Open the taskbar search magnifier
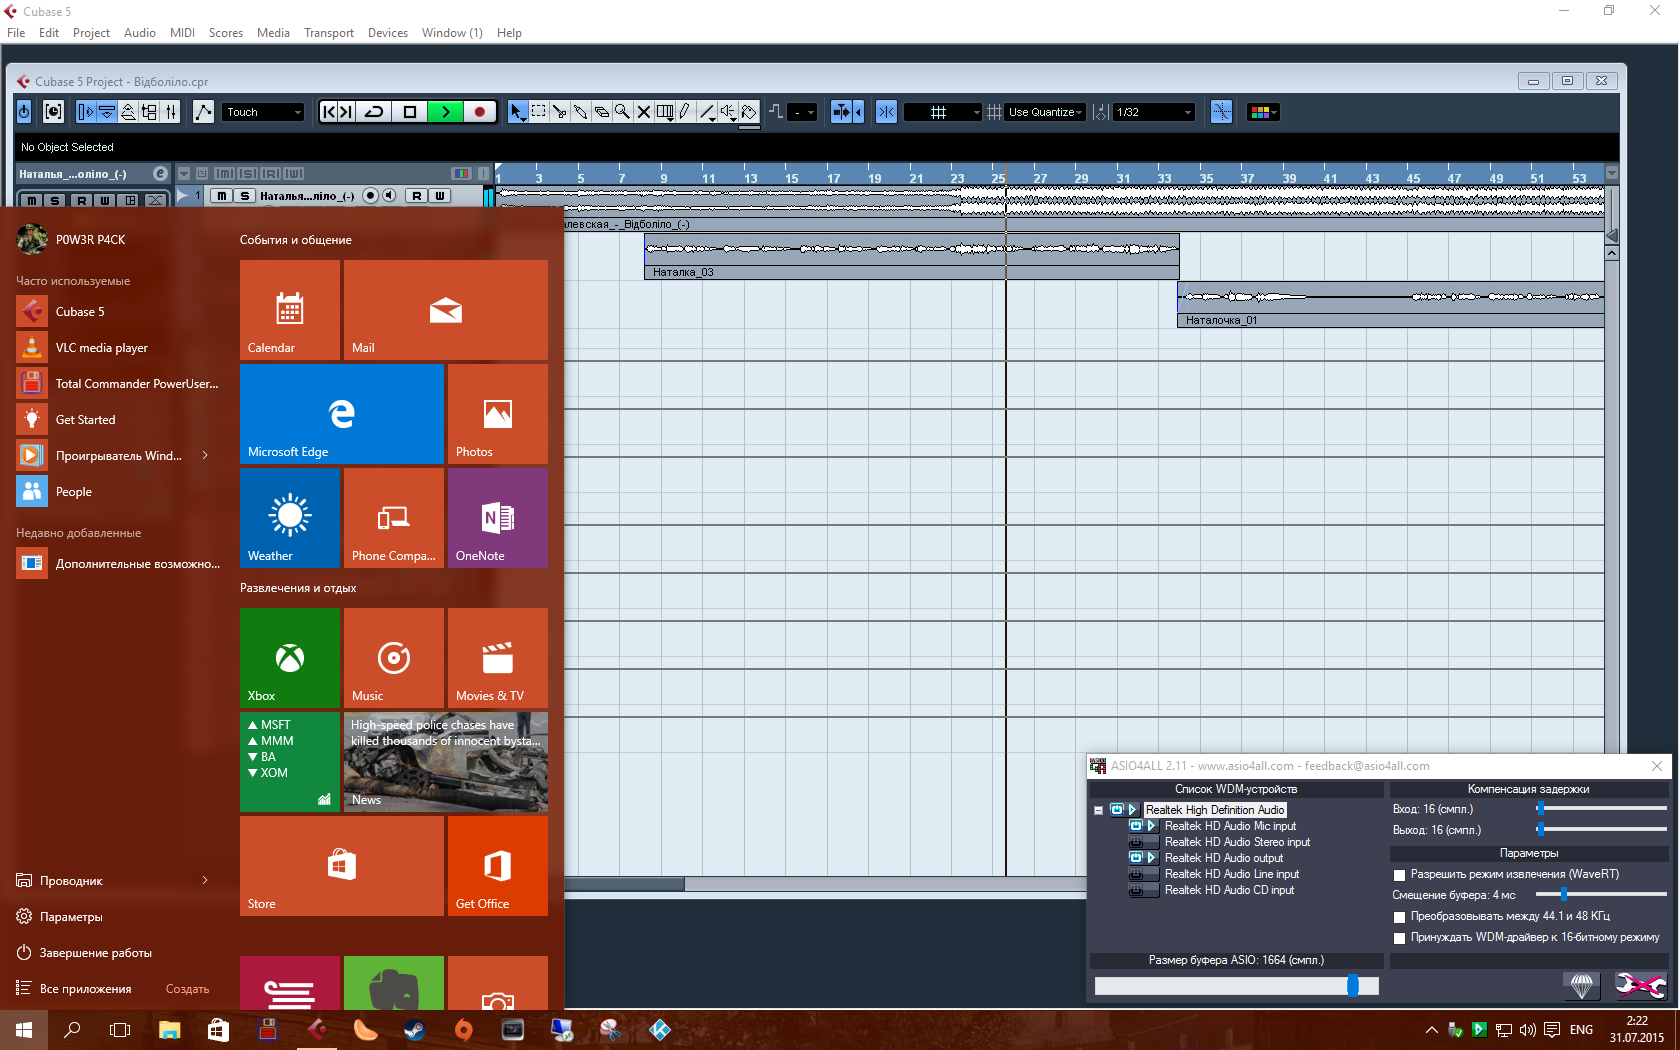Image resolution: width=1680 pixels, height=1050 pixels. (72, 1030)
